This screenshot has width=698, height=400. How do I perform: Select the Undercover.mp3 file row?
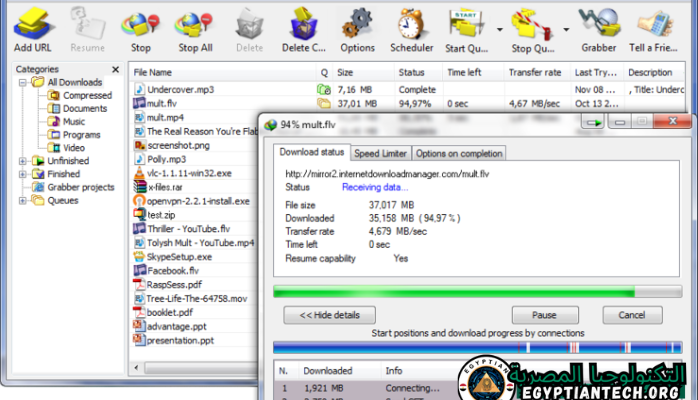tap(407, 89)
